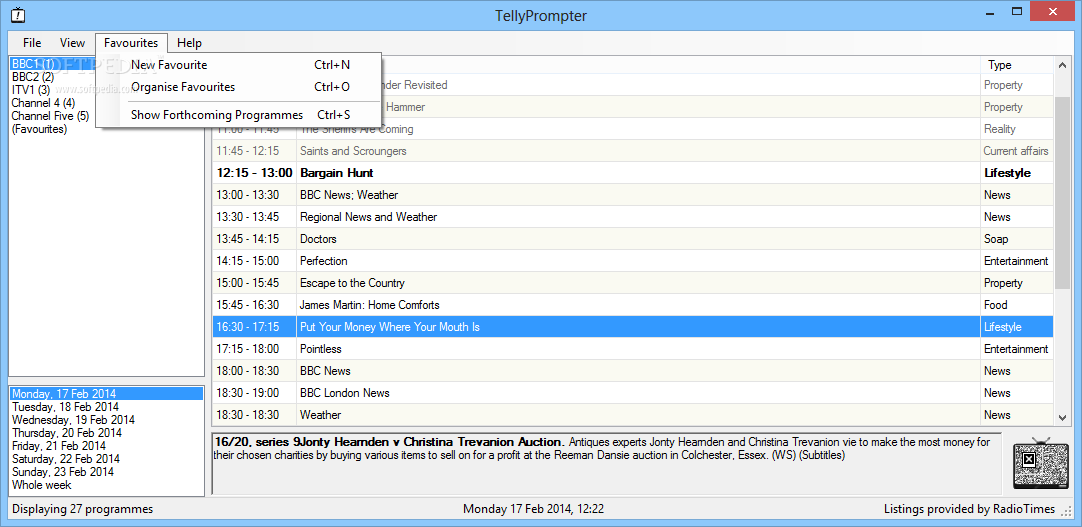1082x527 pixels.
Task: Select the Doctors programme
Action: pyautogui.click(x=633, y=239)
